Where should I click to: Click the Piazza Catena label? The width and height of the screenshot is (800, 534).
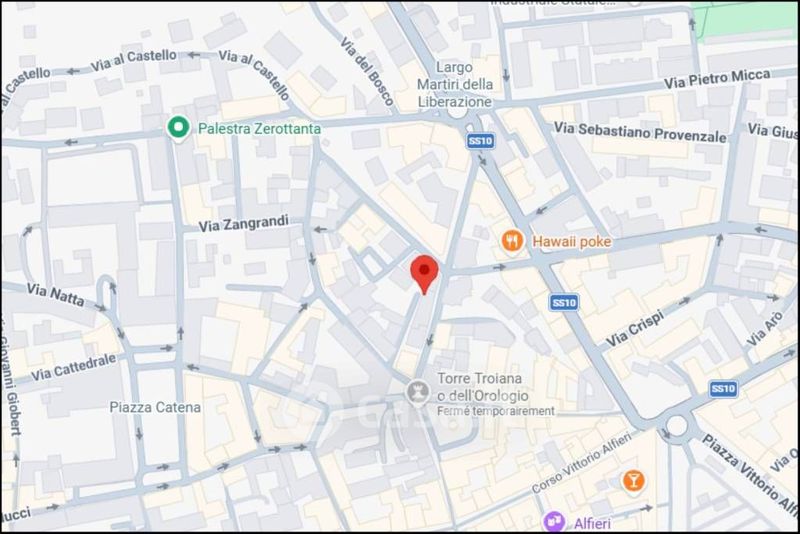(155, 407)
